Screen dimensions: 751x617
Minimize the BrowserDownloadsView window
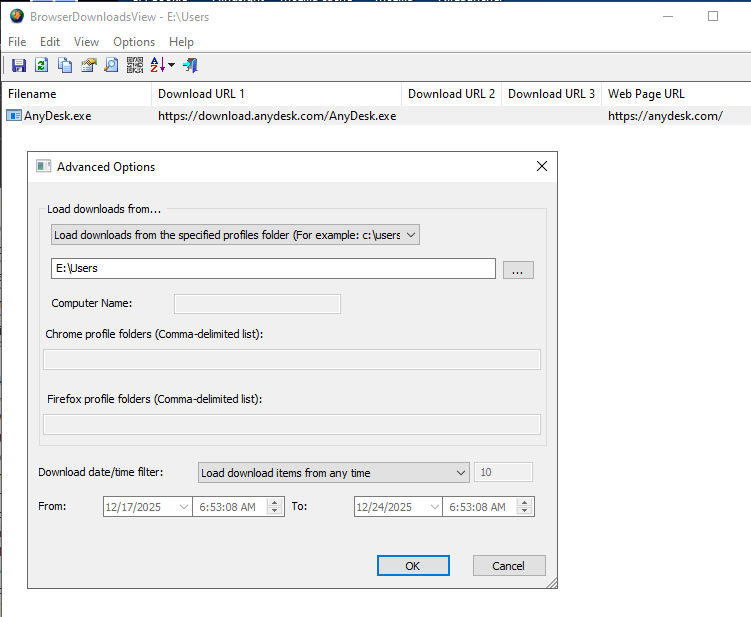click(668, 16)
